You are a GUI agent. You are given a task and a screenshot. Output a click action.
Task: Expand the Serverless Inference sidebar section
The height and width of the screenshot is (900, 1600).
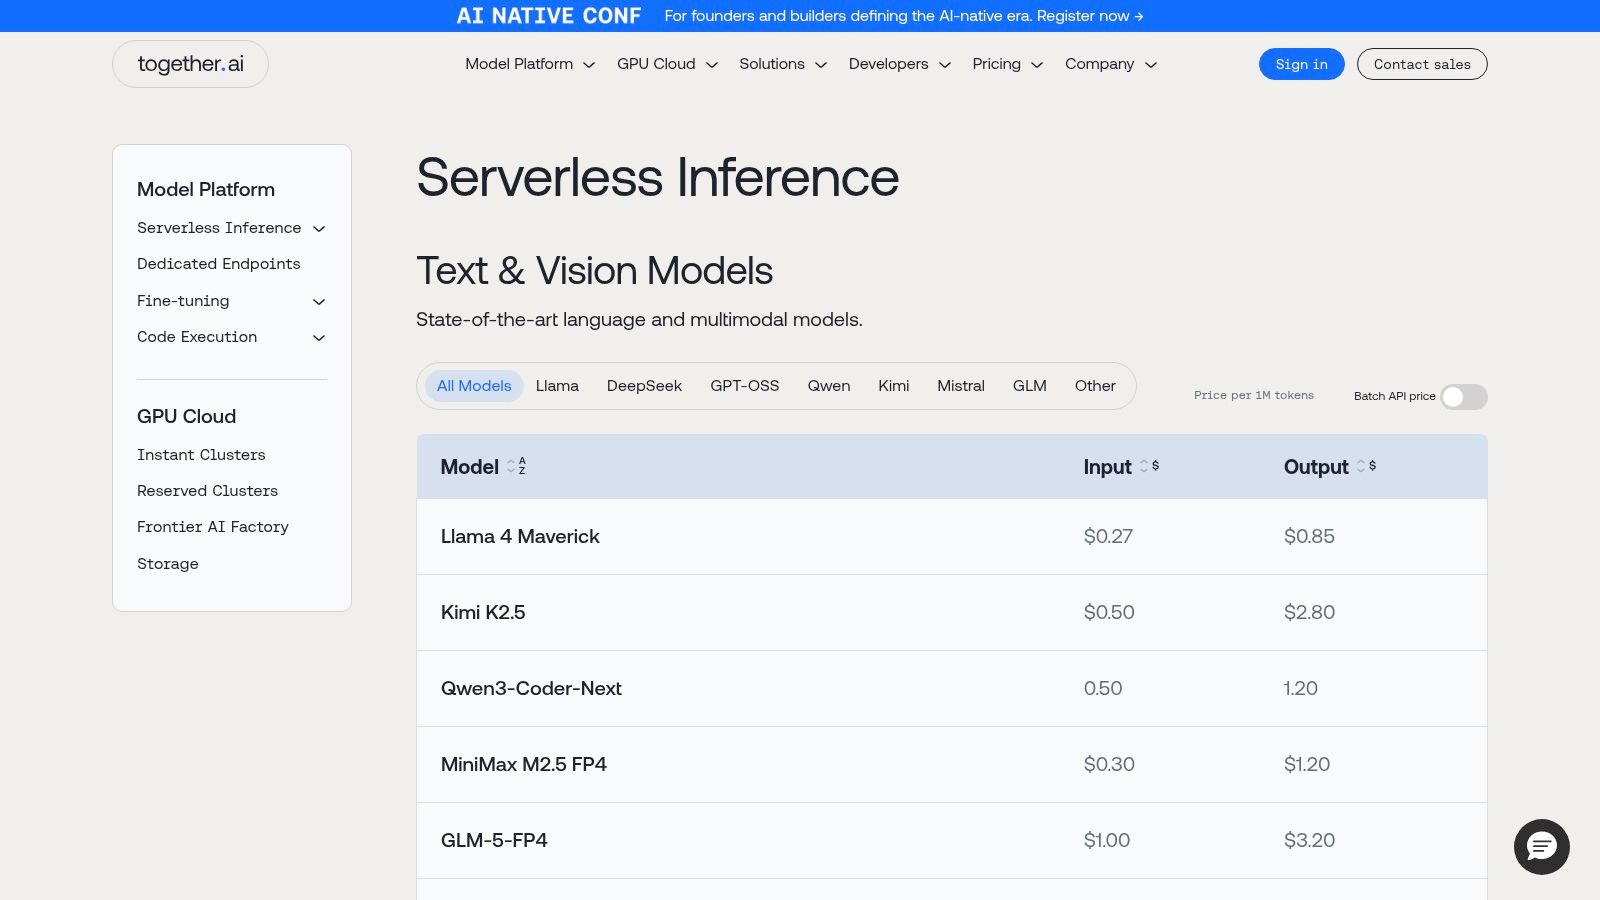319,228
